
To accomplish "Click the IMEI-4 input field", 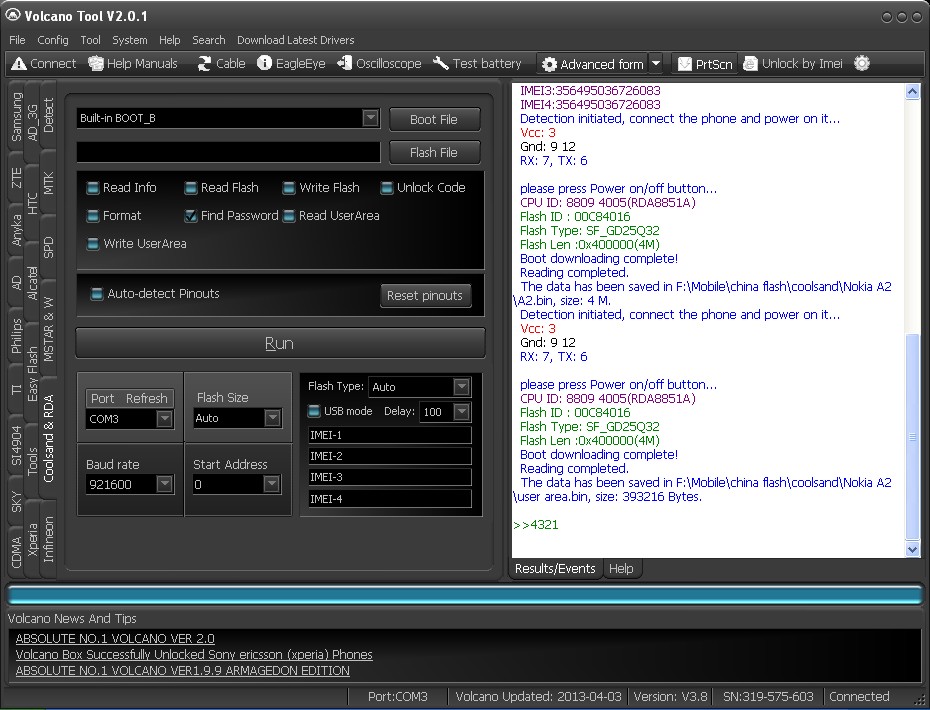I will pos(390,499).
